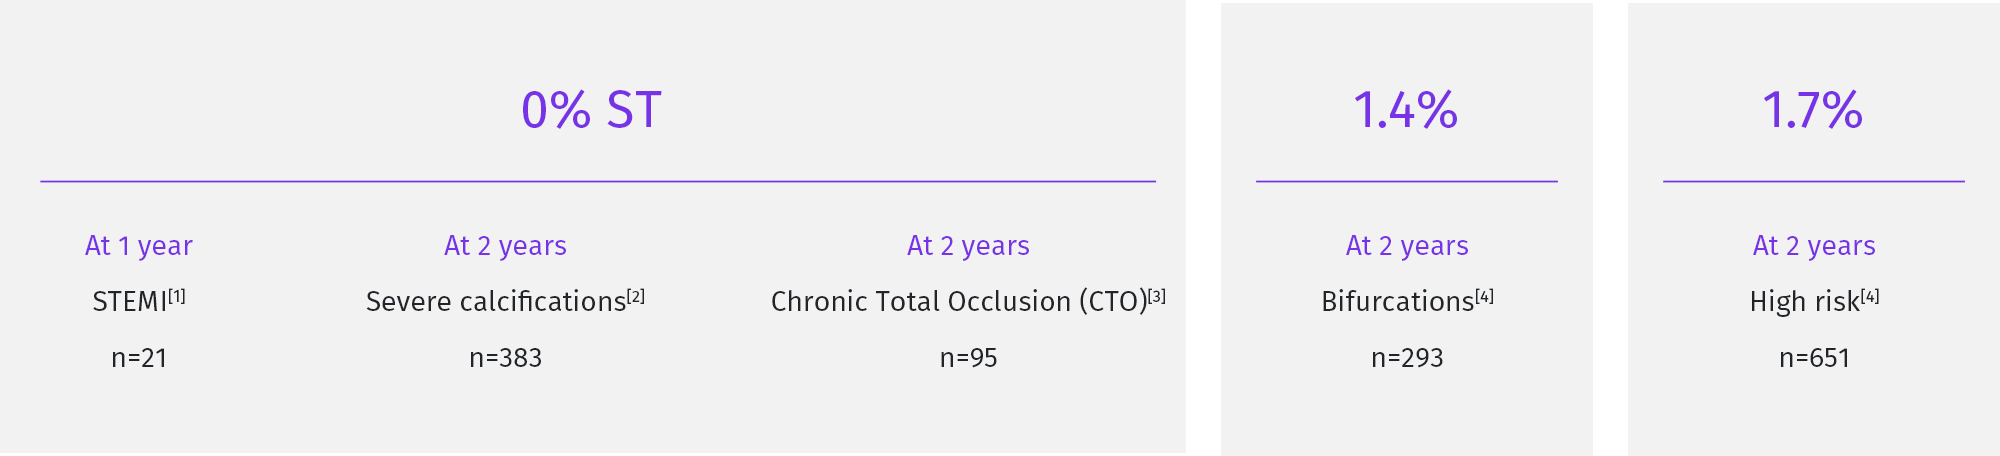The height and width of the screenshot is (456, 2000).
Task: Click 'At 2 years' above Bifurcations
Action: (x=1407, y=246)
